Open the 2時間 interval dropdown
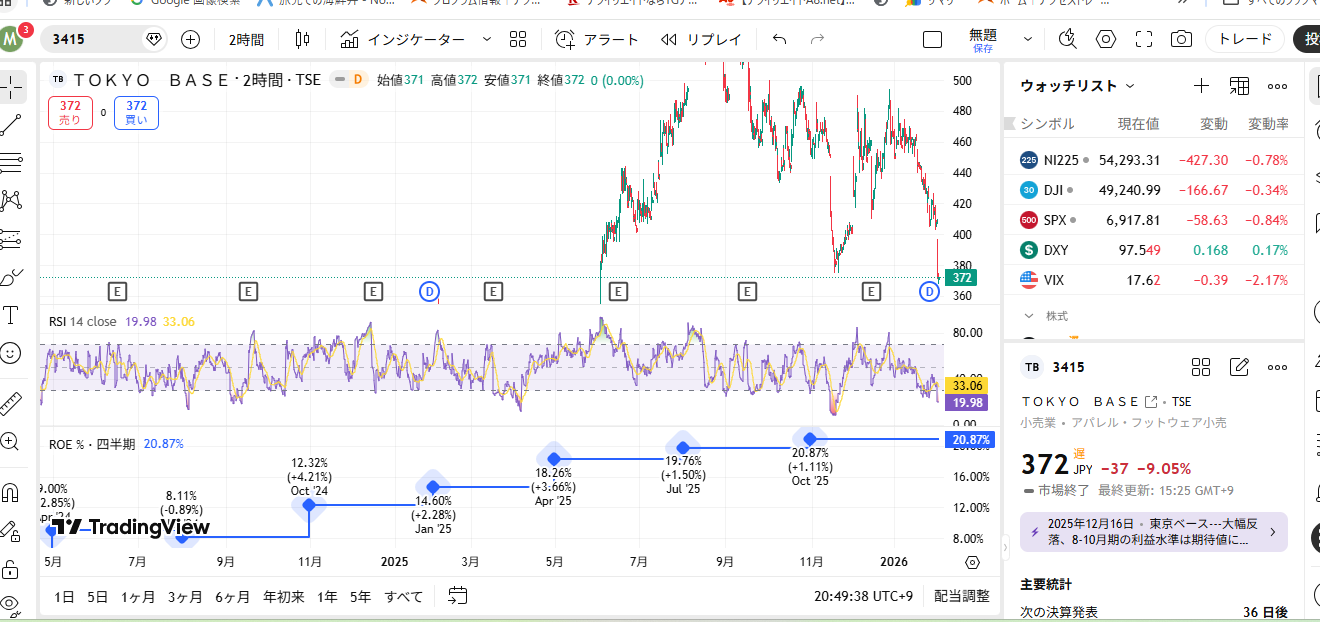This screenshot has width=1320, height=622. (246, 39)
